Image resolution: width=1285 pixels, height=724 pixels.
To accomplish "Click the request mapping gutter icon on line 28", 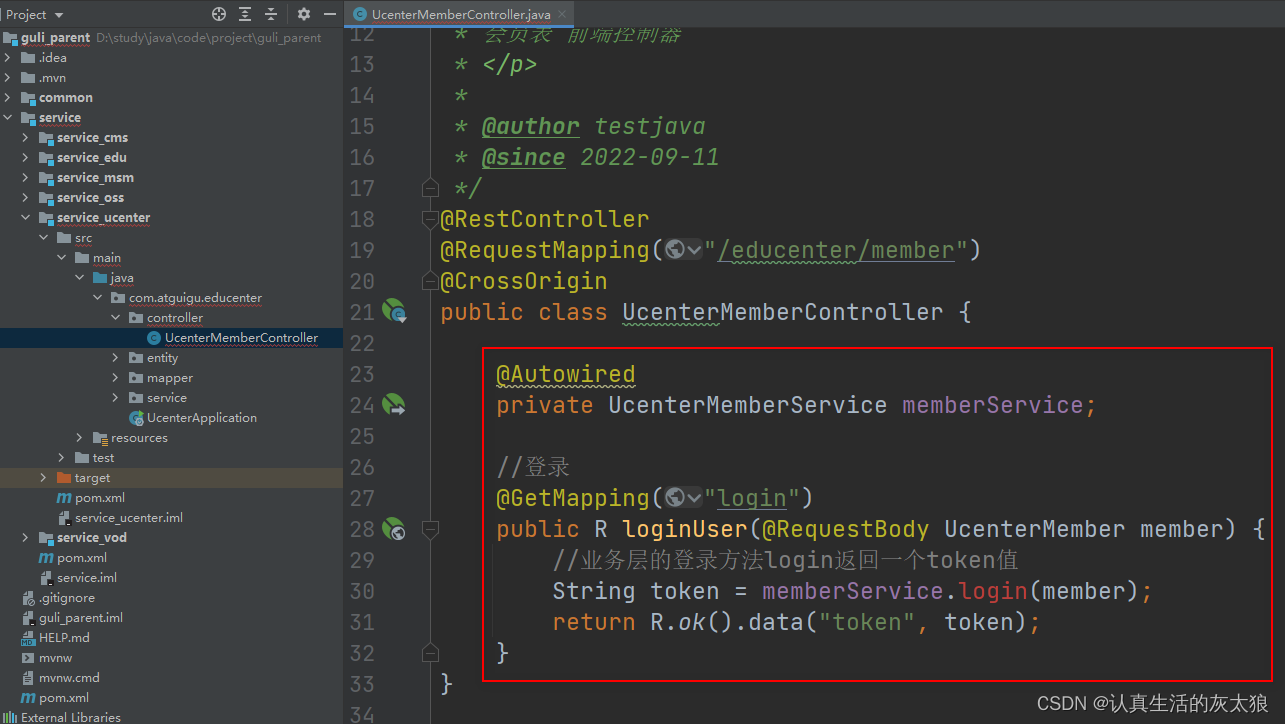I will (394, 529).
